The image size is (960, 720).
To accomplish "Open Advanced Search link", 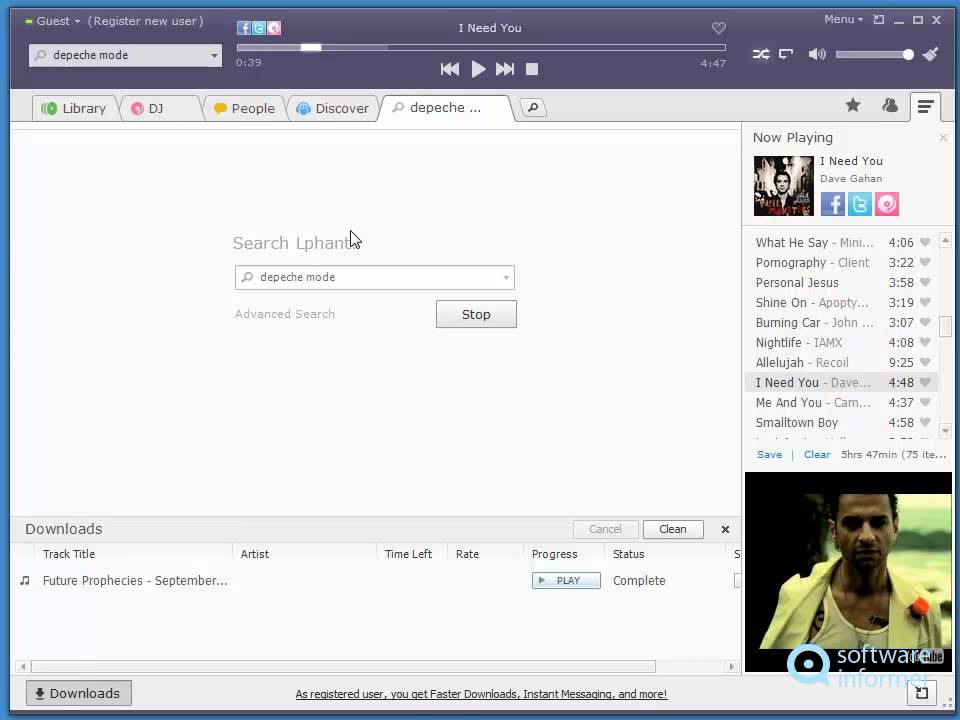I will click(x=285, y=314).
